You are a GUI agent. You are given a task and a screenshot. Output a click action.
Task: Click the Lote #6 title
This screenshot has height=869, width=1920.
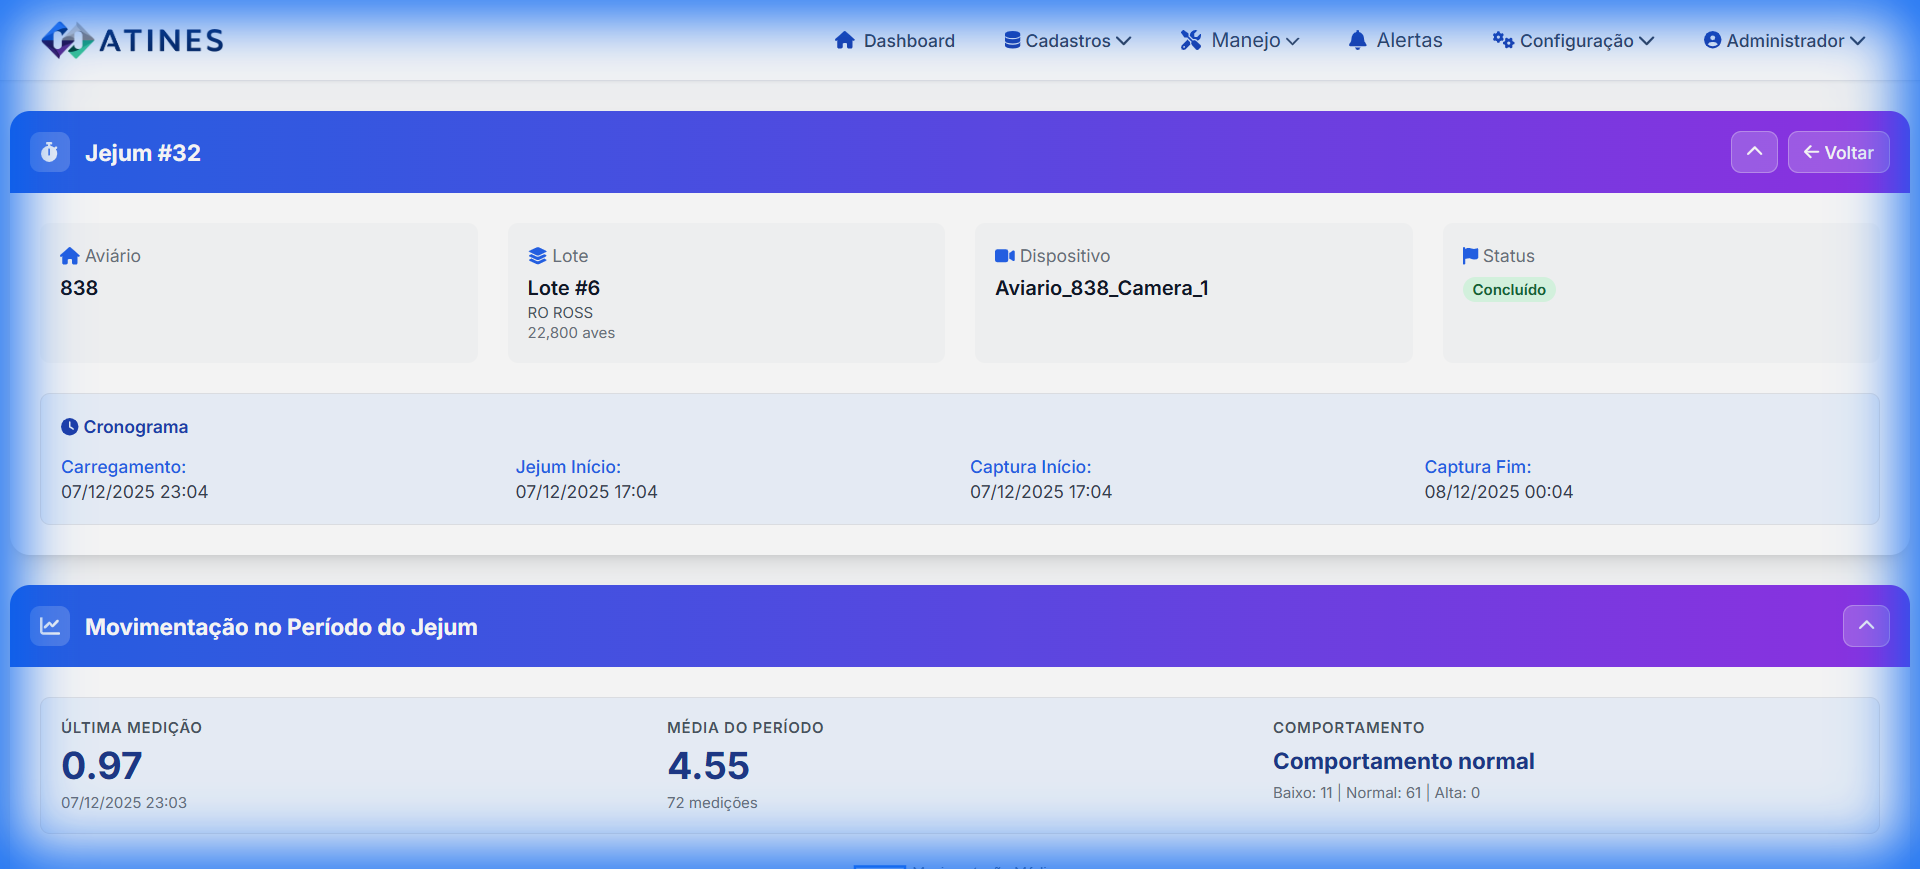click(x=563, y=288)
